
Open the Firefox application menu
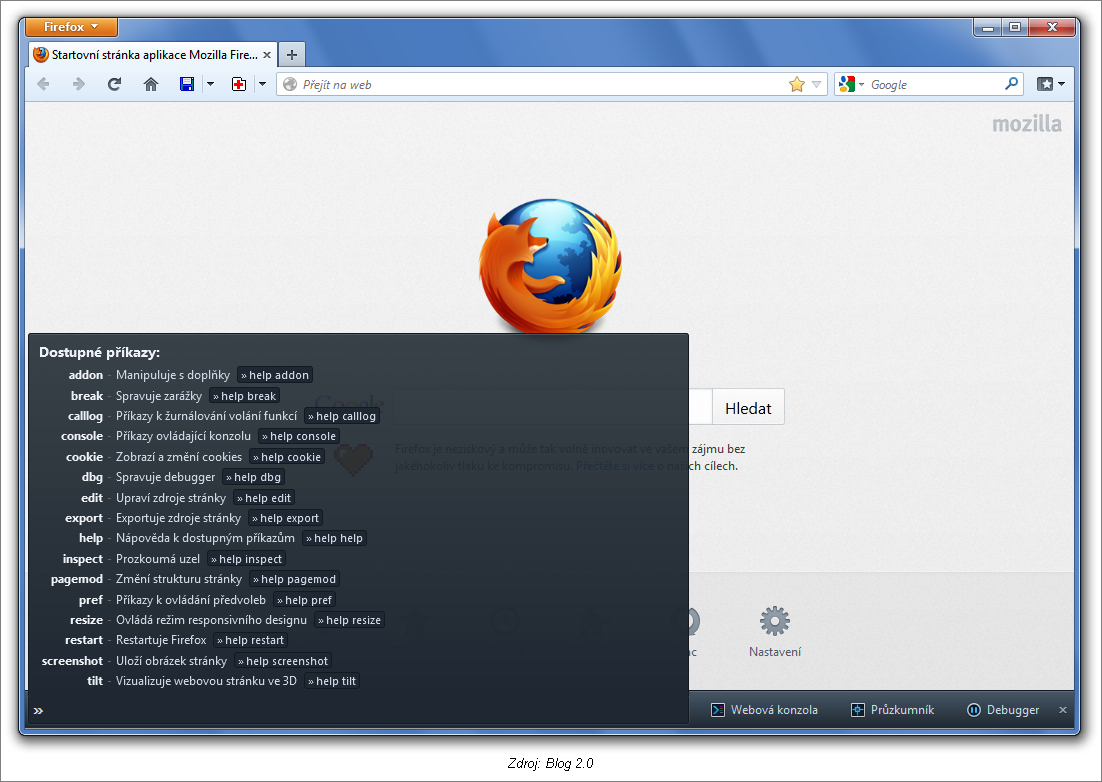coord(71,27)
